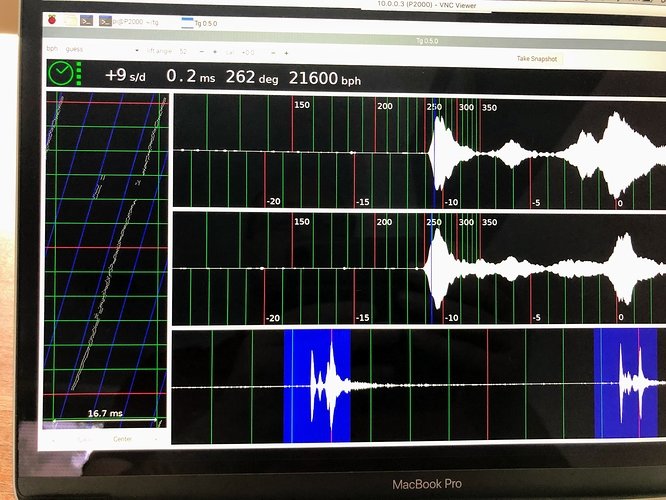Click the green clock status icon
The height and width of the screenshot is (500, 666).
point(62,74)
